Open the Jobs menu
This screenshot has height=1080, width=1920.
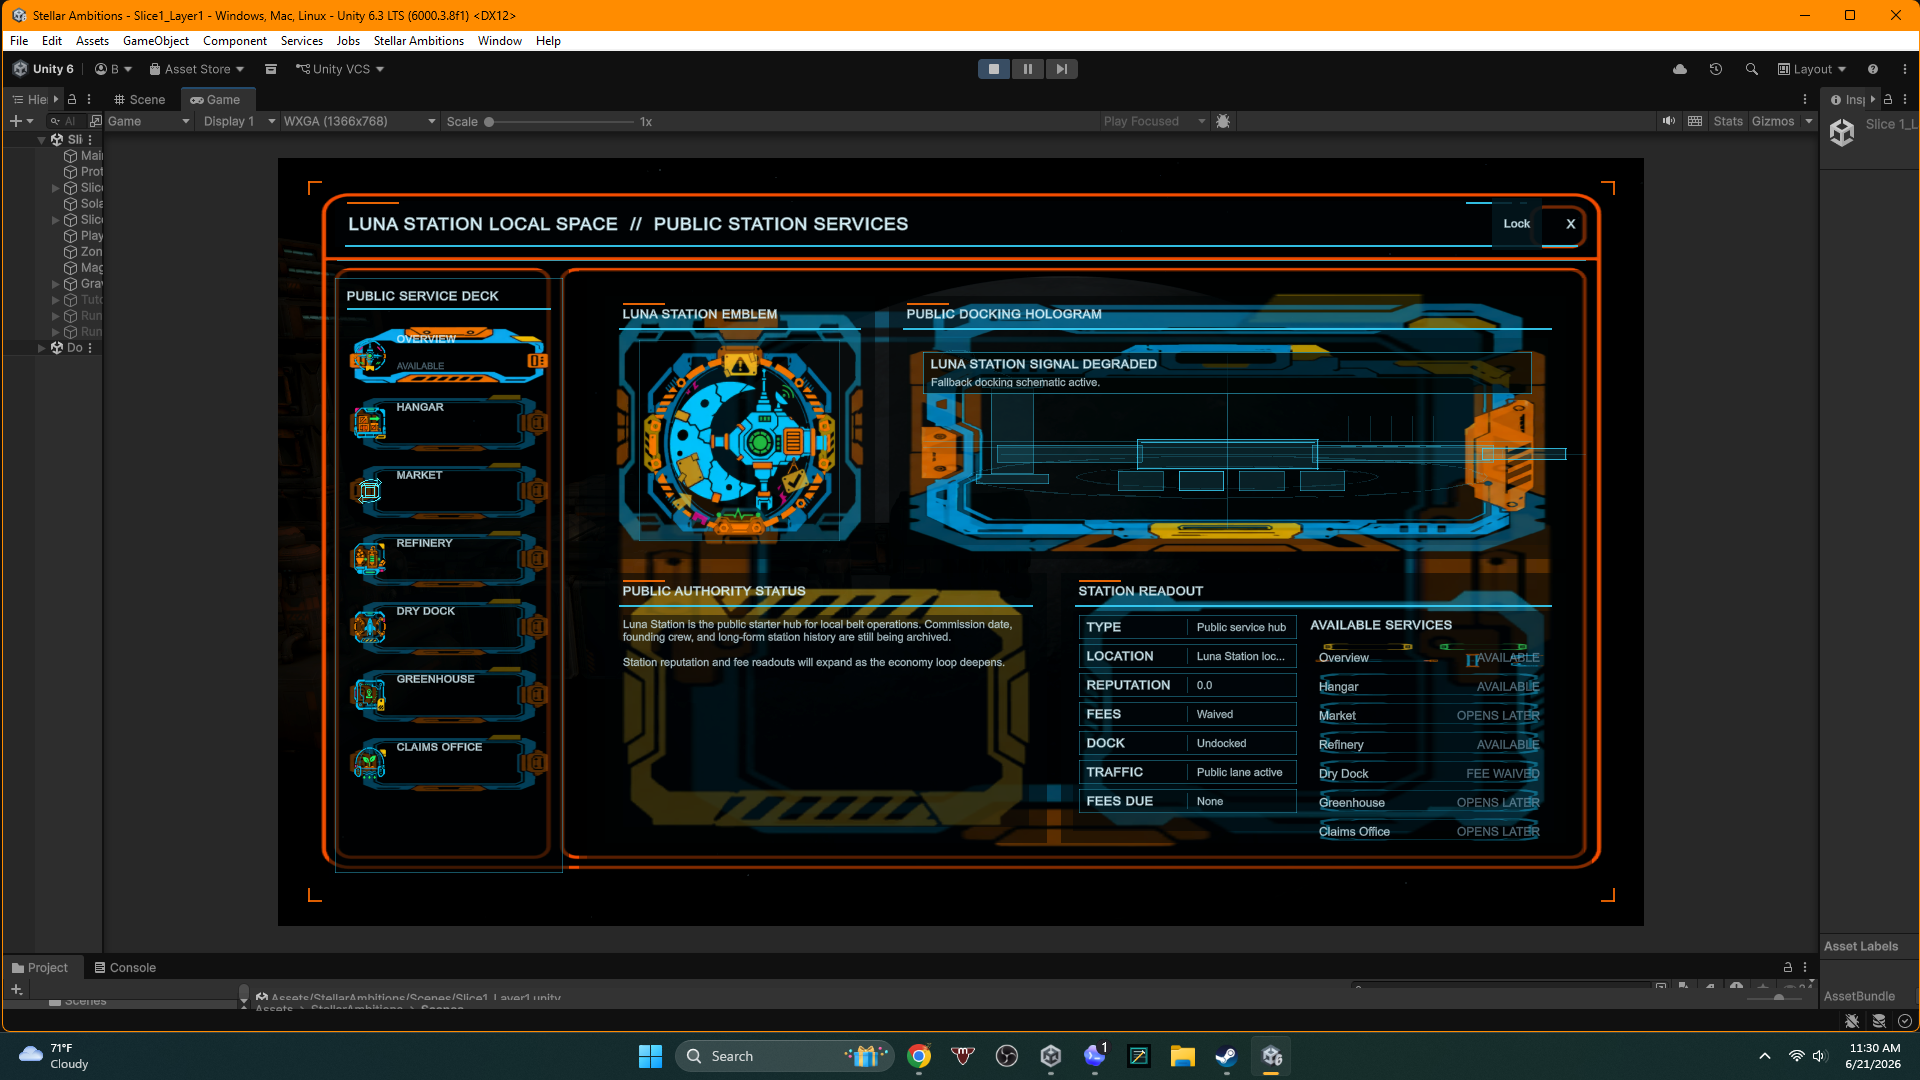tap(348, 41)
